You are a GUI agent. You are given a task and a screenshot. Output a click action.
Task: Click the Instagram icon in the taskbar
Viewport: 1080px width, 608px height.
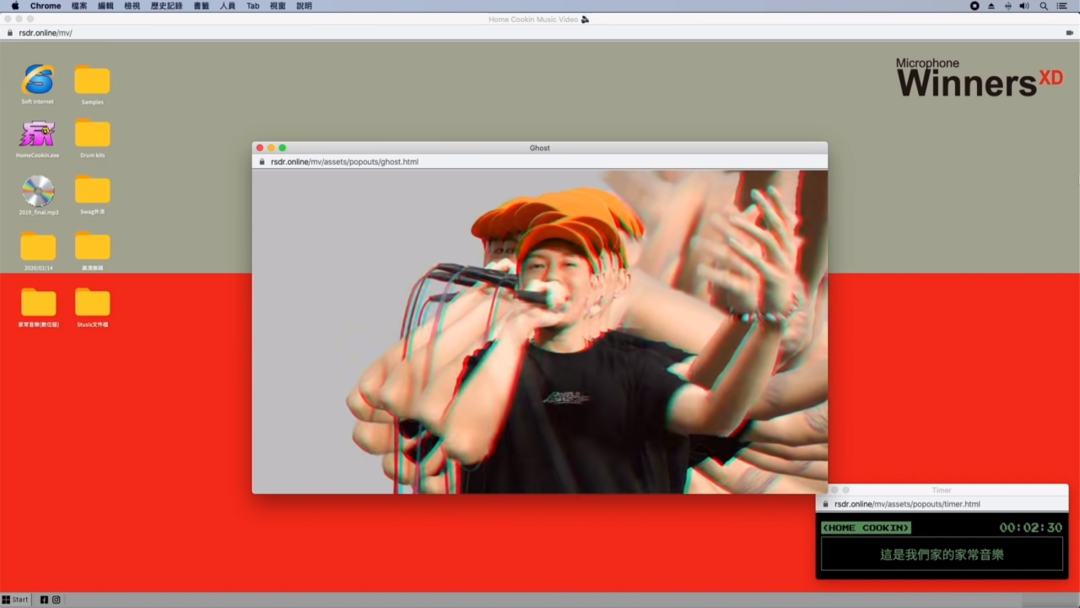[56, 600]
